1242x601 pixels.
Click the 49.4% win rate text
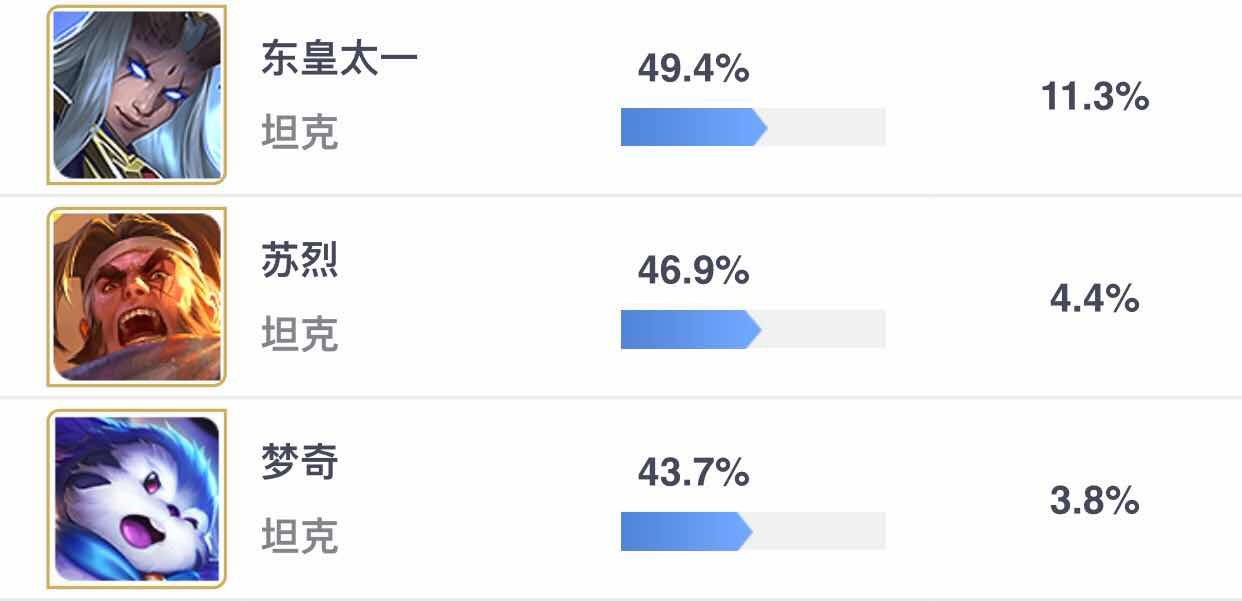coord(693,69)
